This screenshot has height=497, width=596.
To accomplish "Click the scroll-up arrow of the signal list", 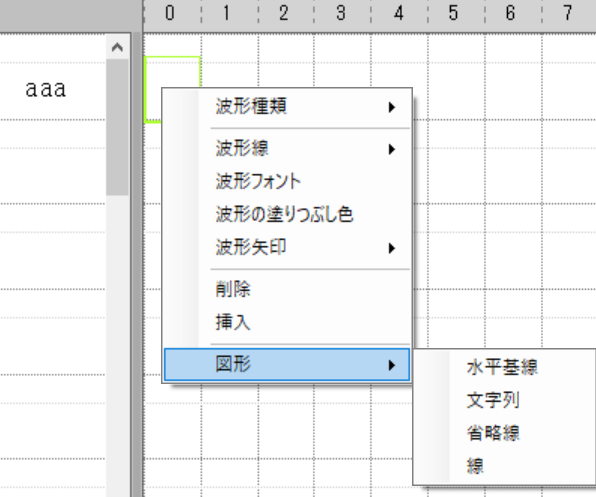I will 117,47.
